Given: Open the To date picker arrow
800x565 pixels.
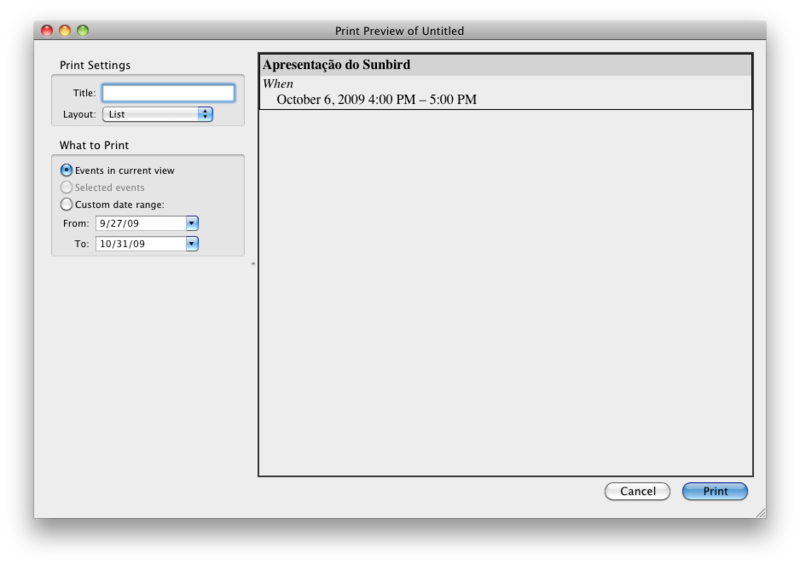Looking at the screenshot, I should [192, 243].
